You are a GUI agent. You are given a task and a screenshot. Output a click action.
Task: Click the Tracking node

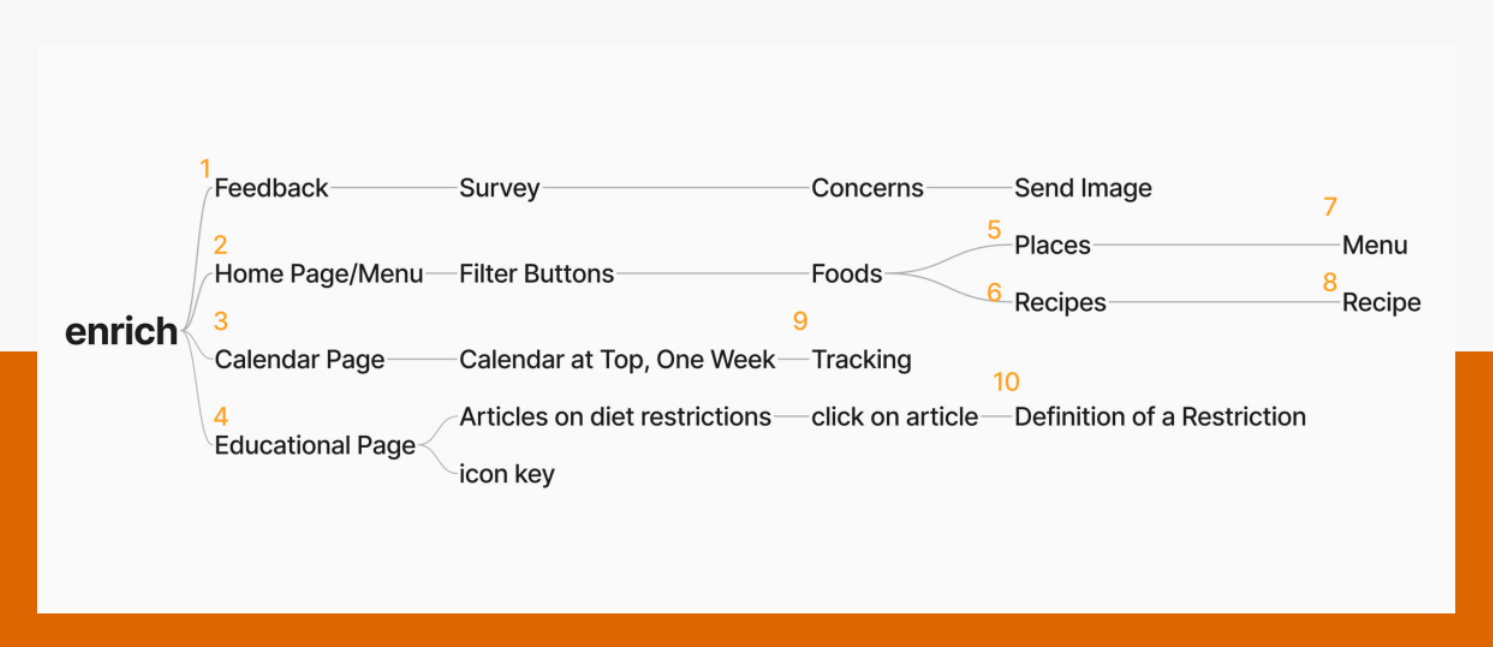[x=861, y=360]
